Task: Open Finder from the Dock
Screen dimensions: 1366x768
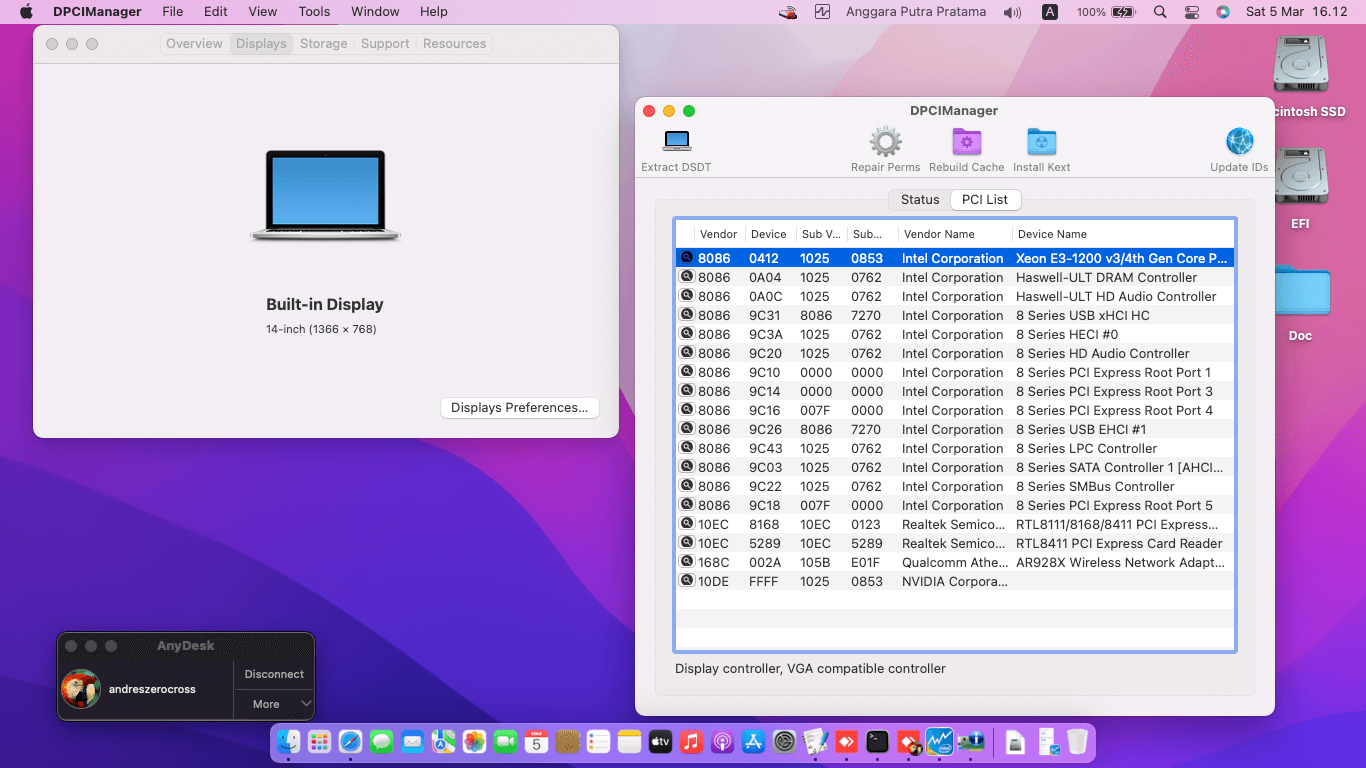Action: (289, 741)
